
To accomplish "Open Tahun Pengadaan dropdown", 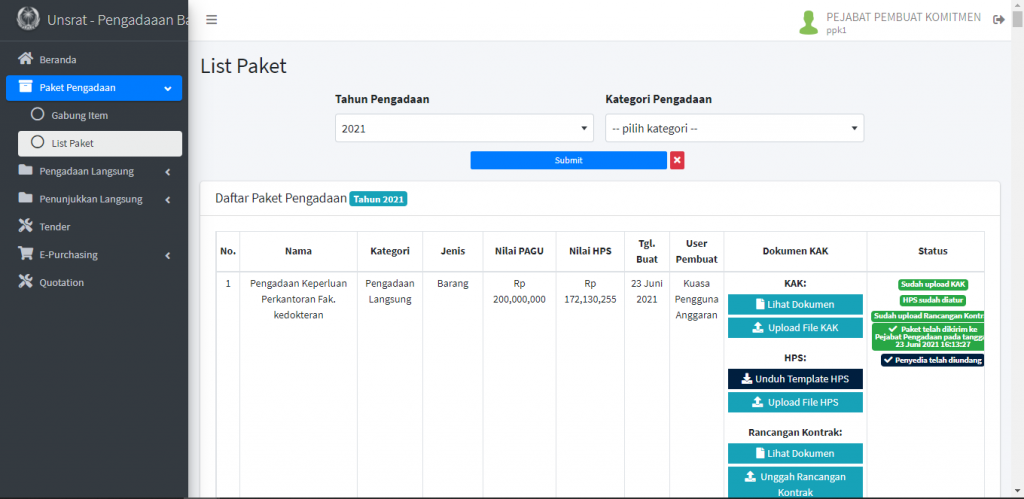I will pyautogui.click(x=463, y=128).
